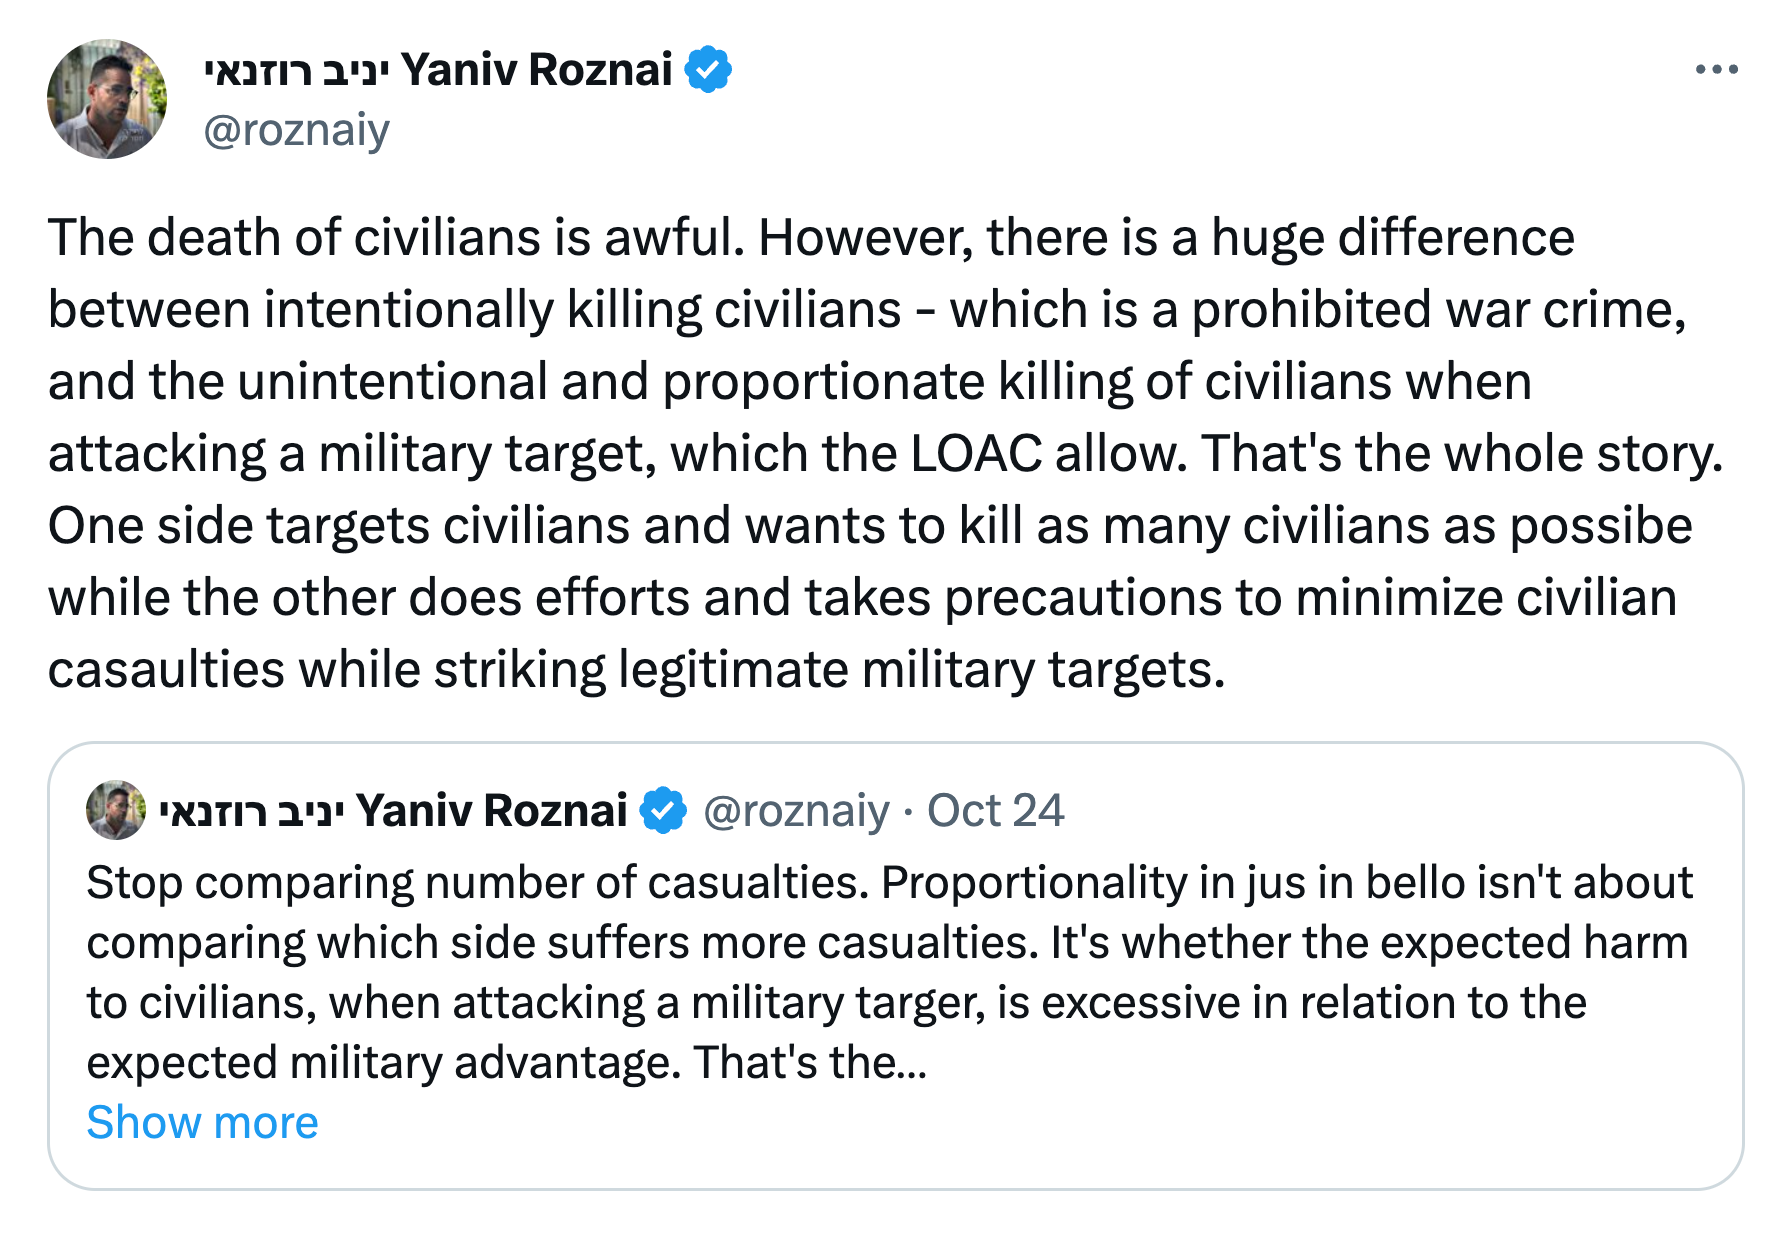
Task: Open the Oct 24 timestamp of quoted tweet
Action: point(995,810)
